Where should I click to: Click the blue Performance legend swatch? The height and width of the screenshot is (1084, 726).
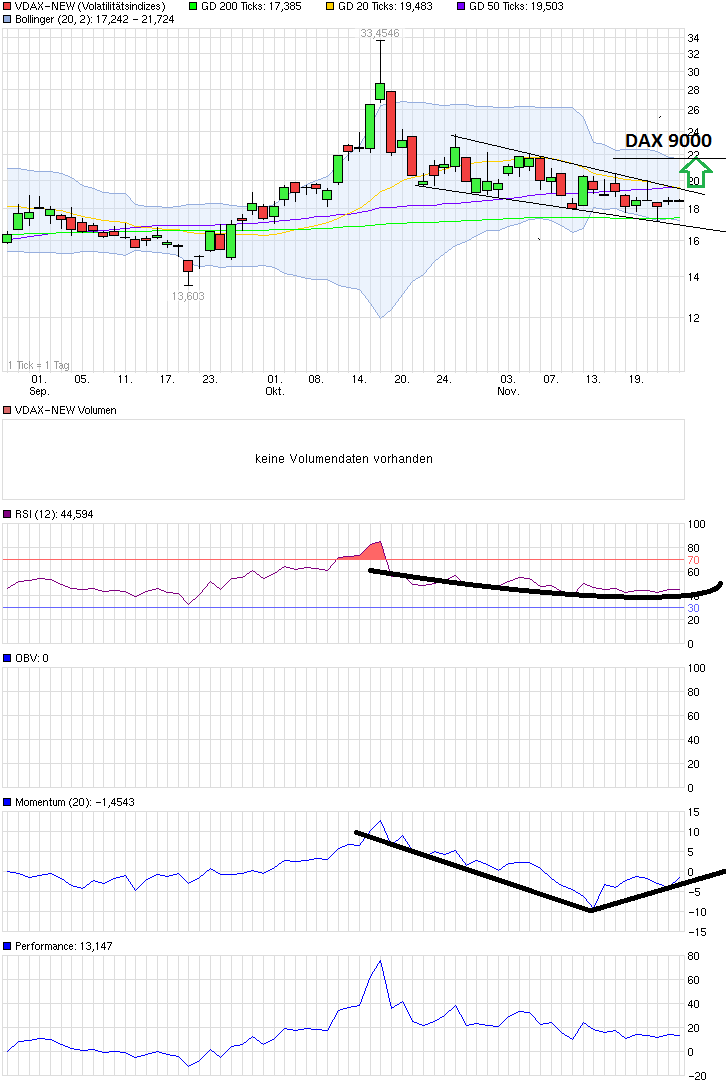click(8, 946)
